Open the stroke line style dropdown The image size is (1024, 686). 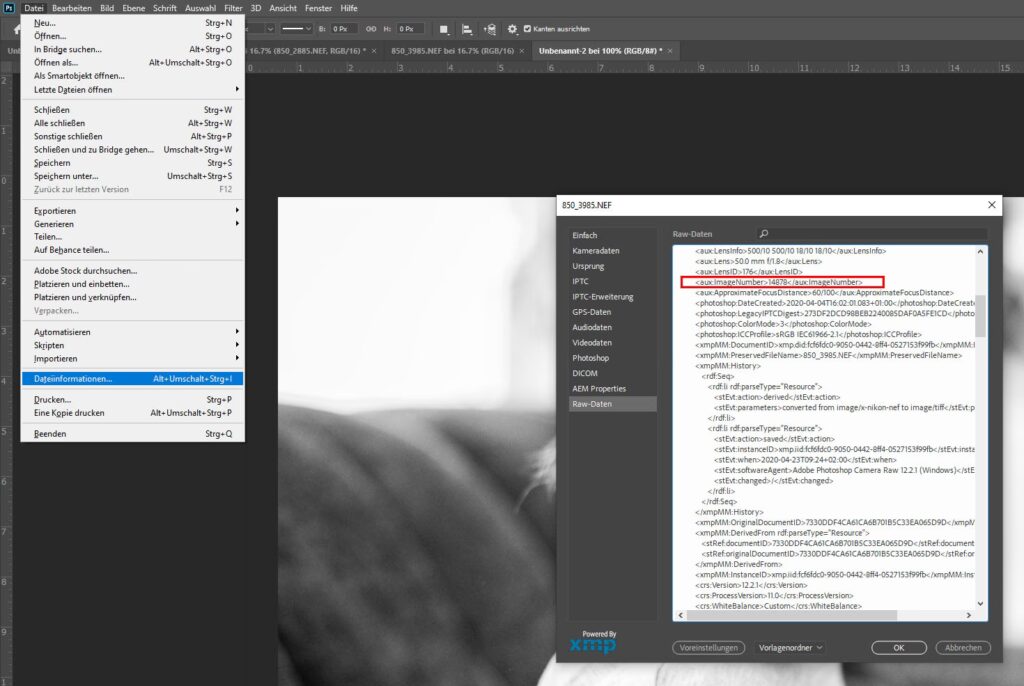click(297, 29)
